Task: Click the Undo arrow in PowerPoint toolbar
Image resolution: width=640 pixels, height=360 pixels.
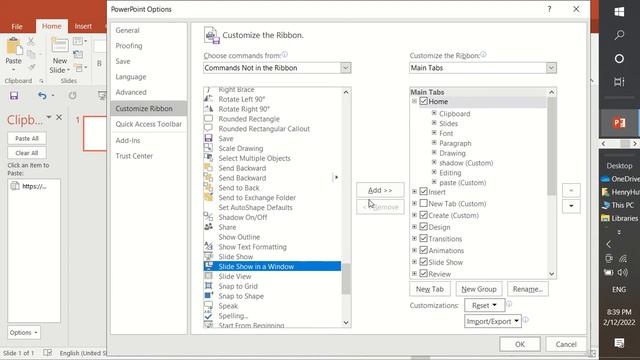Action: pyautogui.click(x=42, y=96)
